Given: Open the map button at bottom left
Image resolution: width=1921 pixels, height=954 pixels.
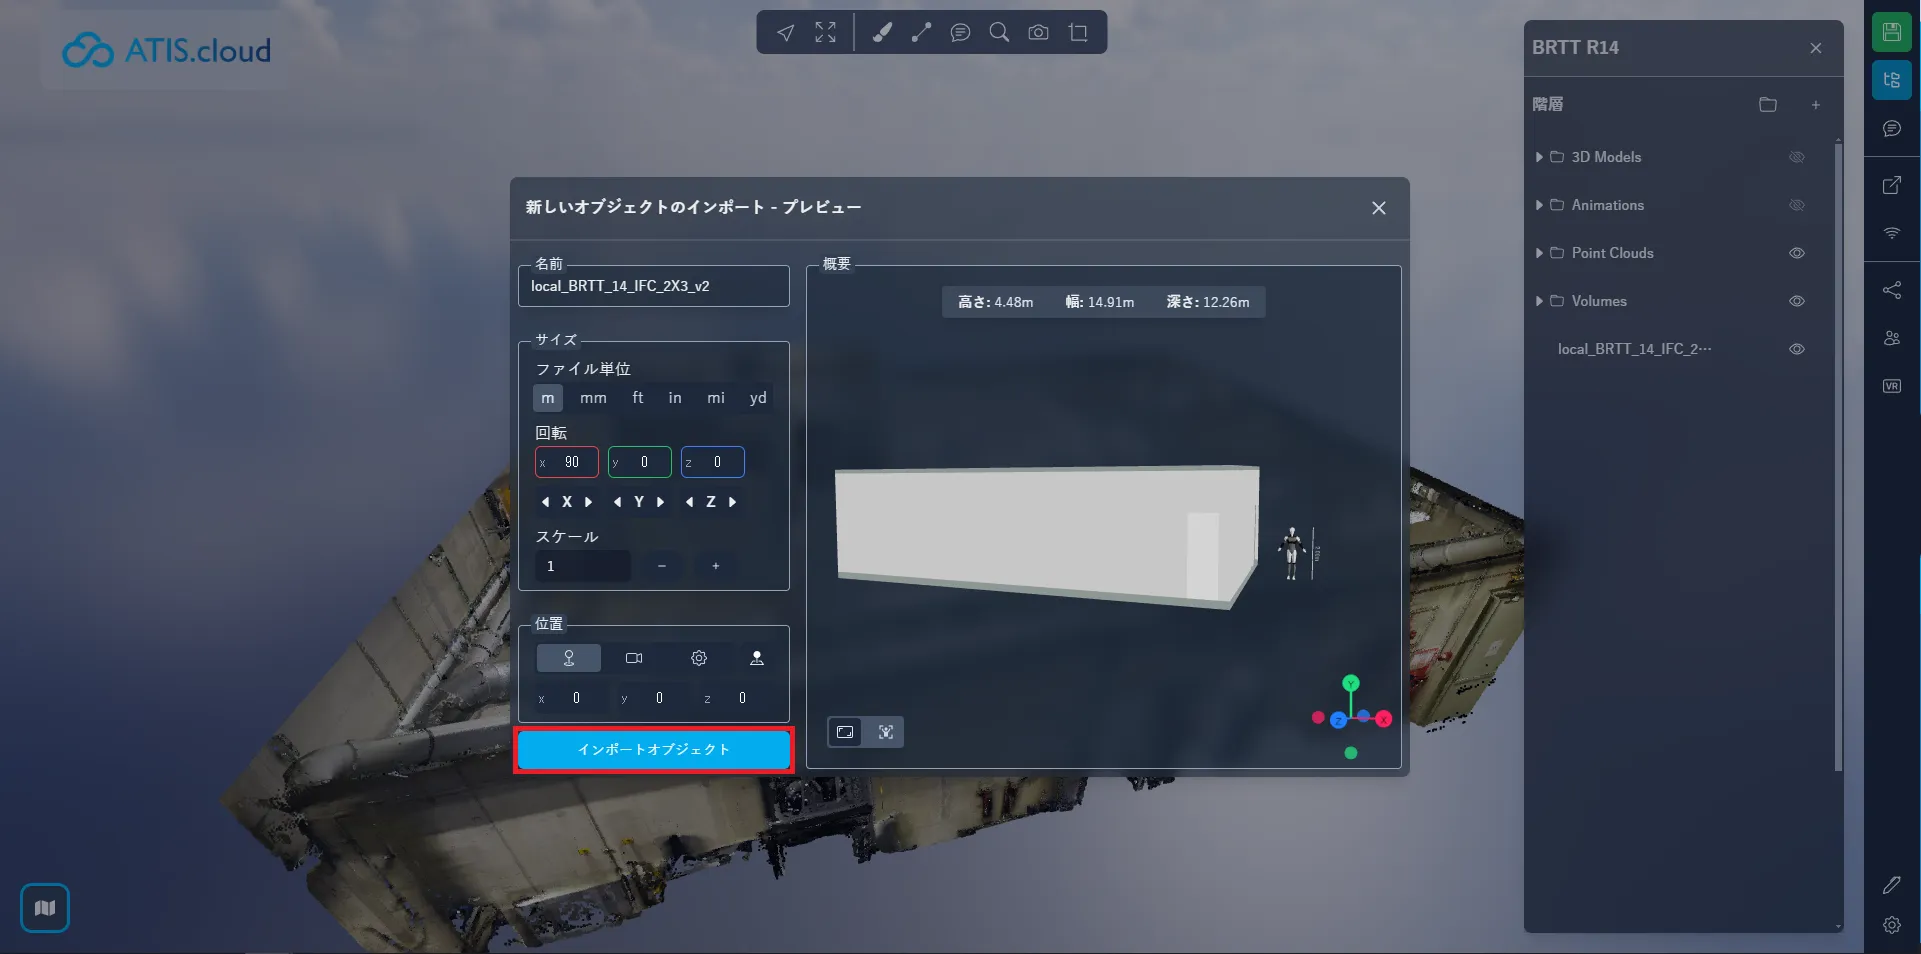Looking at the screenshot, I should click(45, 908).
